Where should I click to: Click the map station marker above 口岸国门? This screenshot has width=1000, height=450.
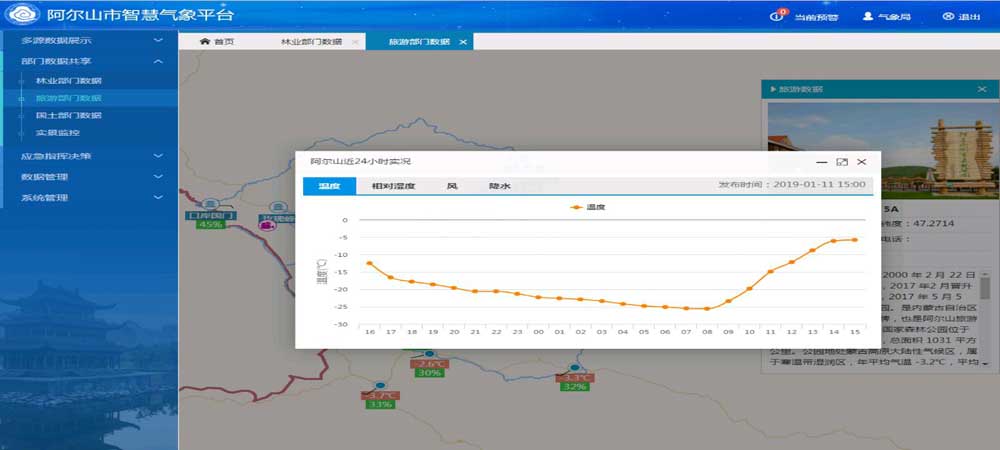tap(210, 203)
